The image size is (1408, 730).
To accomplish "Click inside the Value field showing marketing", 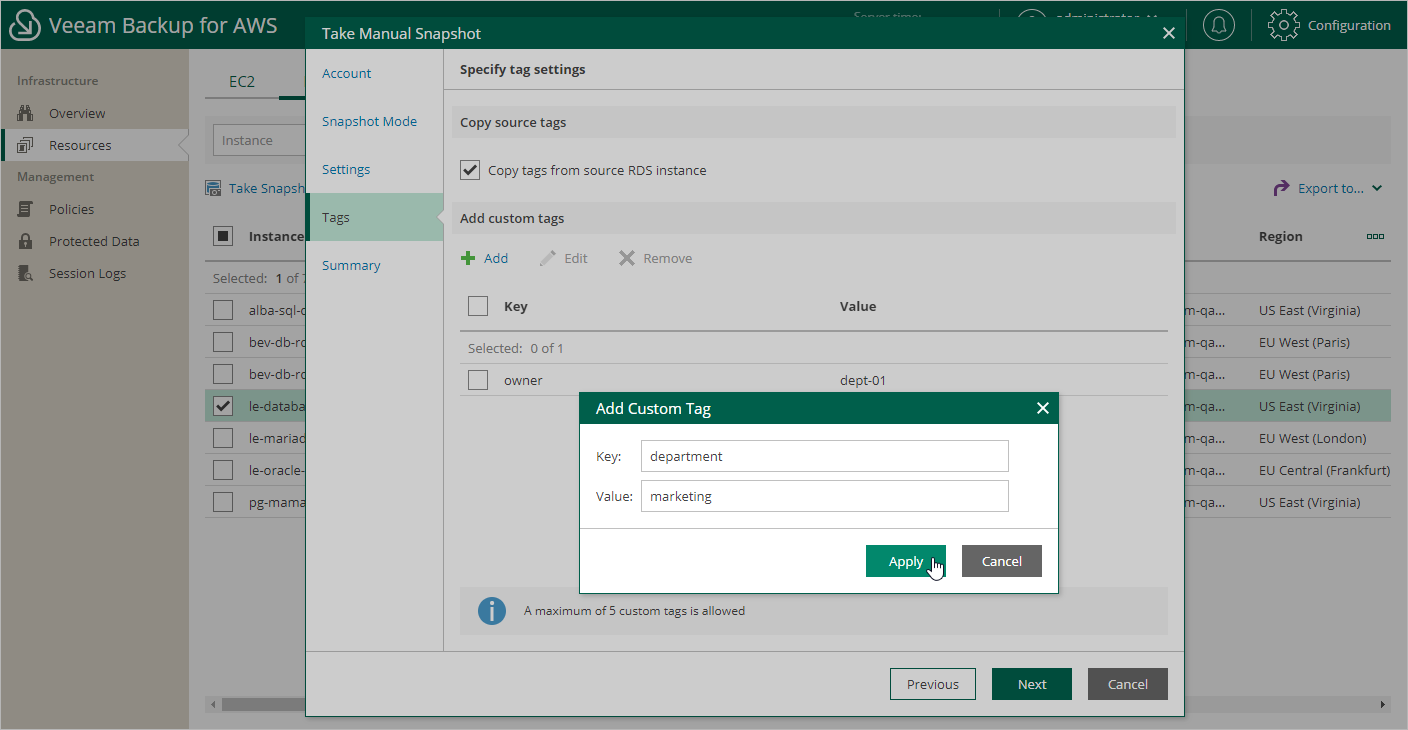I will pos(824,496).
